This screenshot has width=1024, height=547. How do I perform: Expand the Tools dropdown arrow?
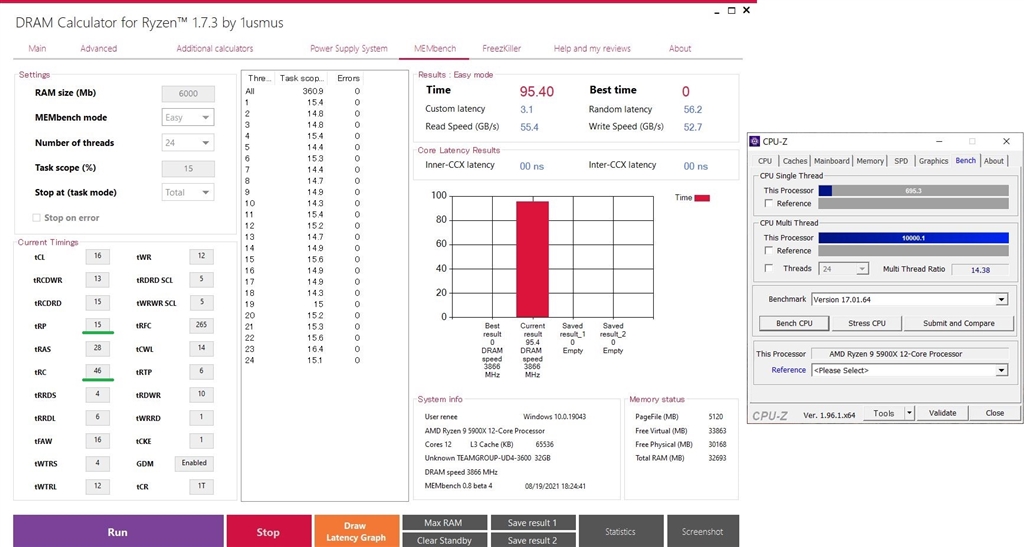pos(909,413)
